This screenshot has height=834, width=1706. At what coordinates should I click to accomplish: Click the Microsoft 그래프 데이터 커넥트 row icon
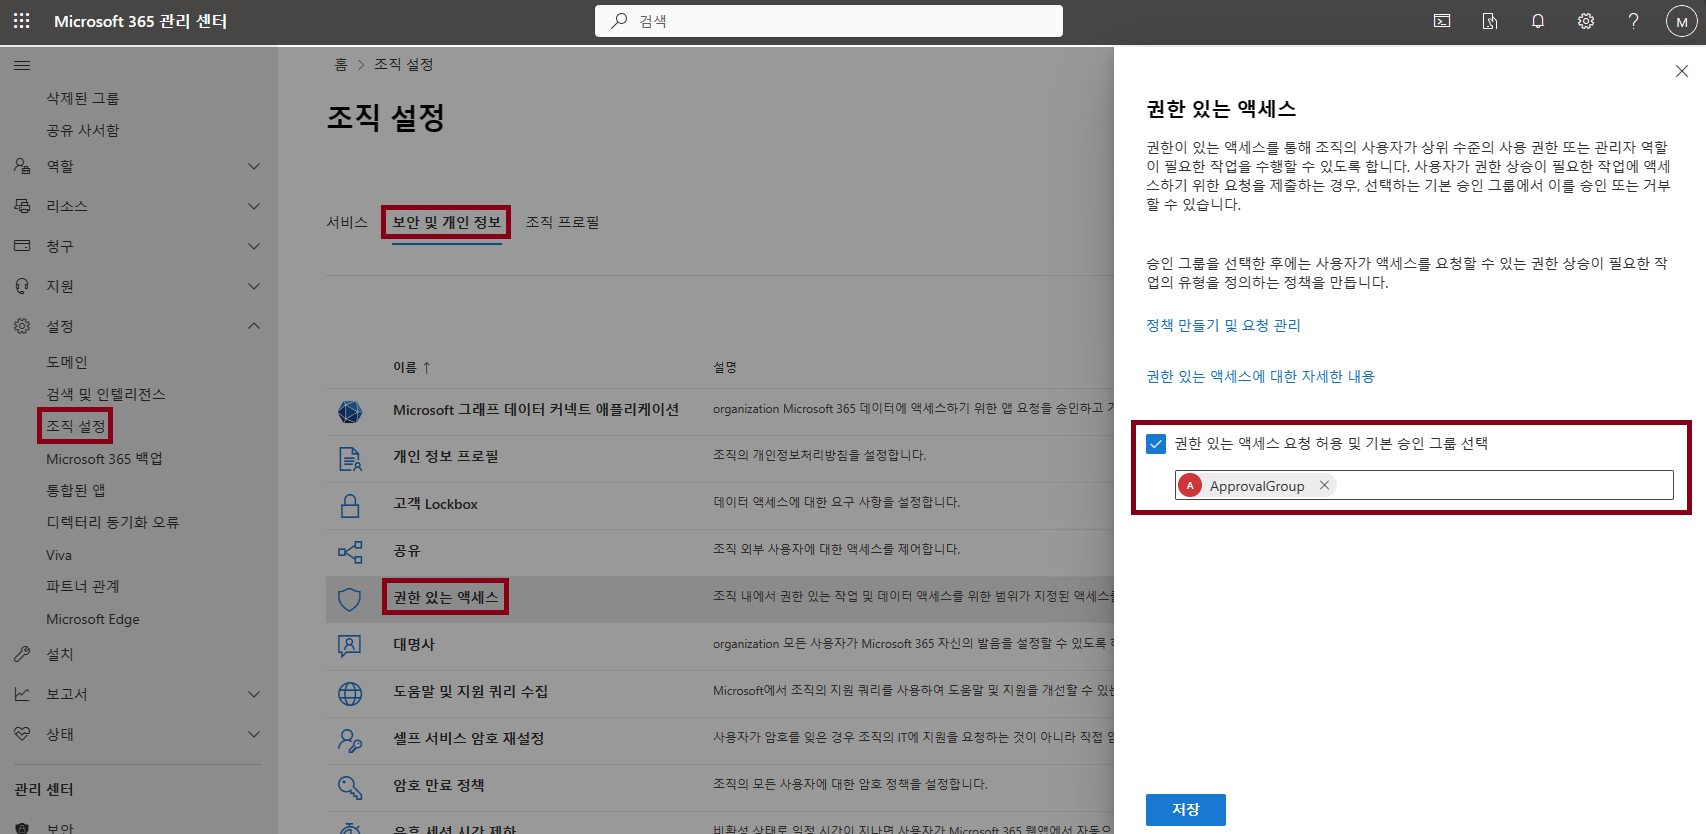pyautogui.click(x=349, y=411)
